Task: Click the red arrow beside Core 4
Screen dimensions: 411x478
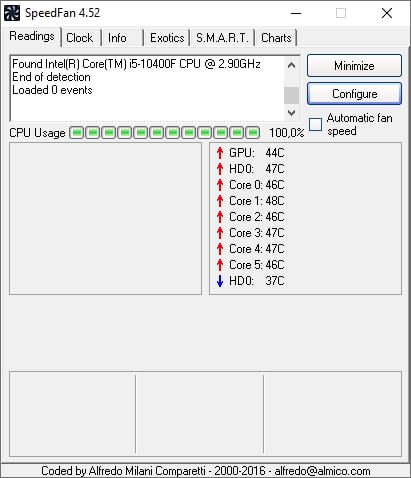Action: [220, 249]
